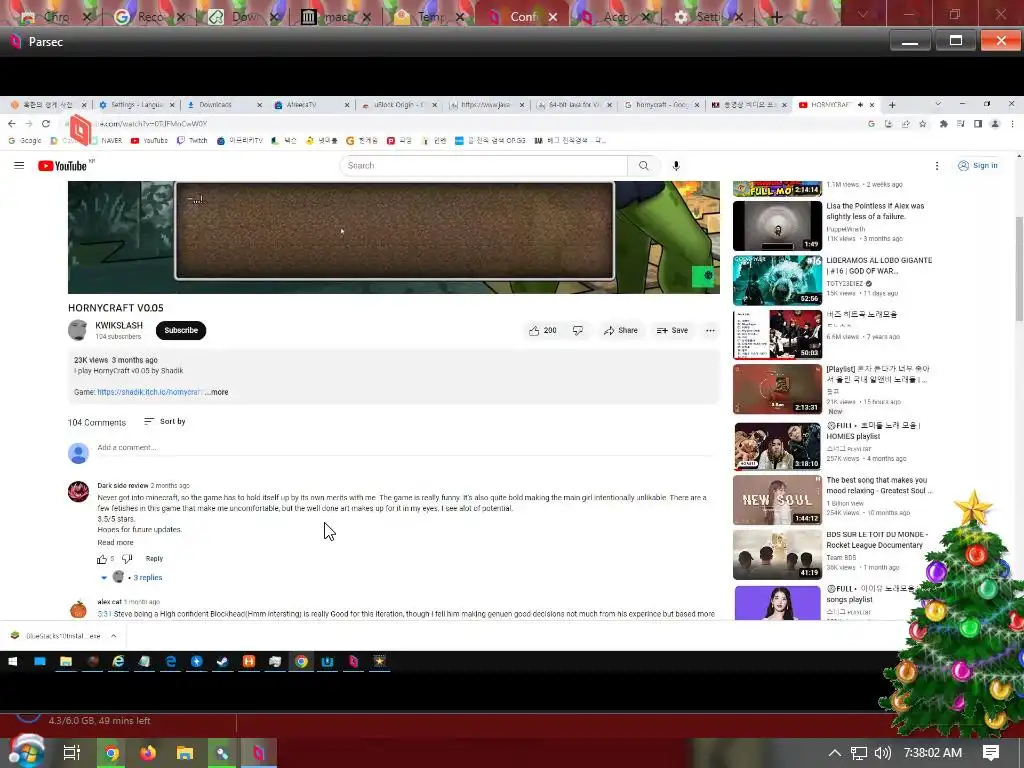Focus the YouTube search box
This screenshot has height=768, width=1024.
coord(483,166)
